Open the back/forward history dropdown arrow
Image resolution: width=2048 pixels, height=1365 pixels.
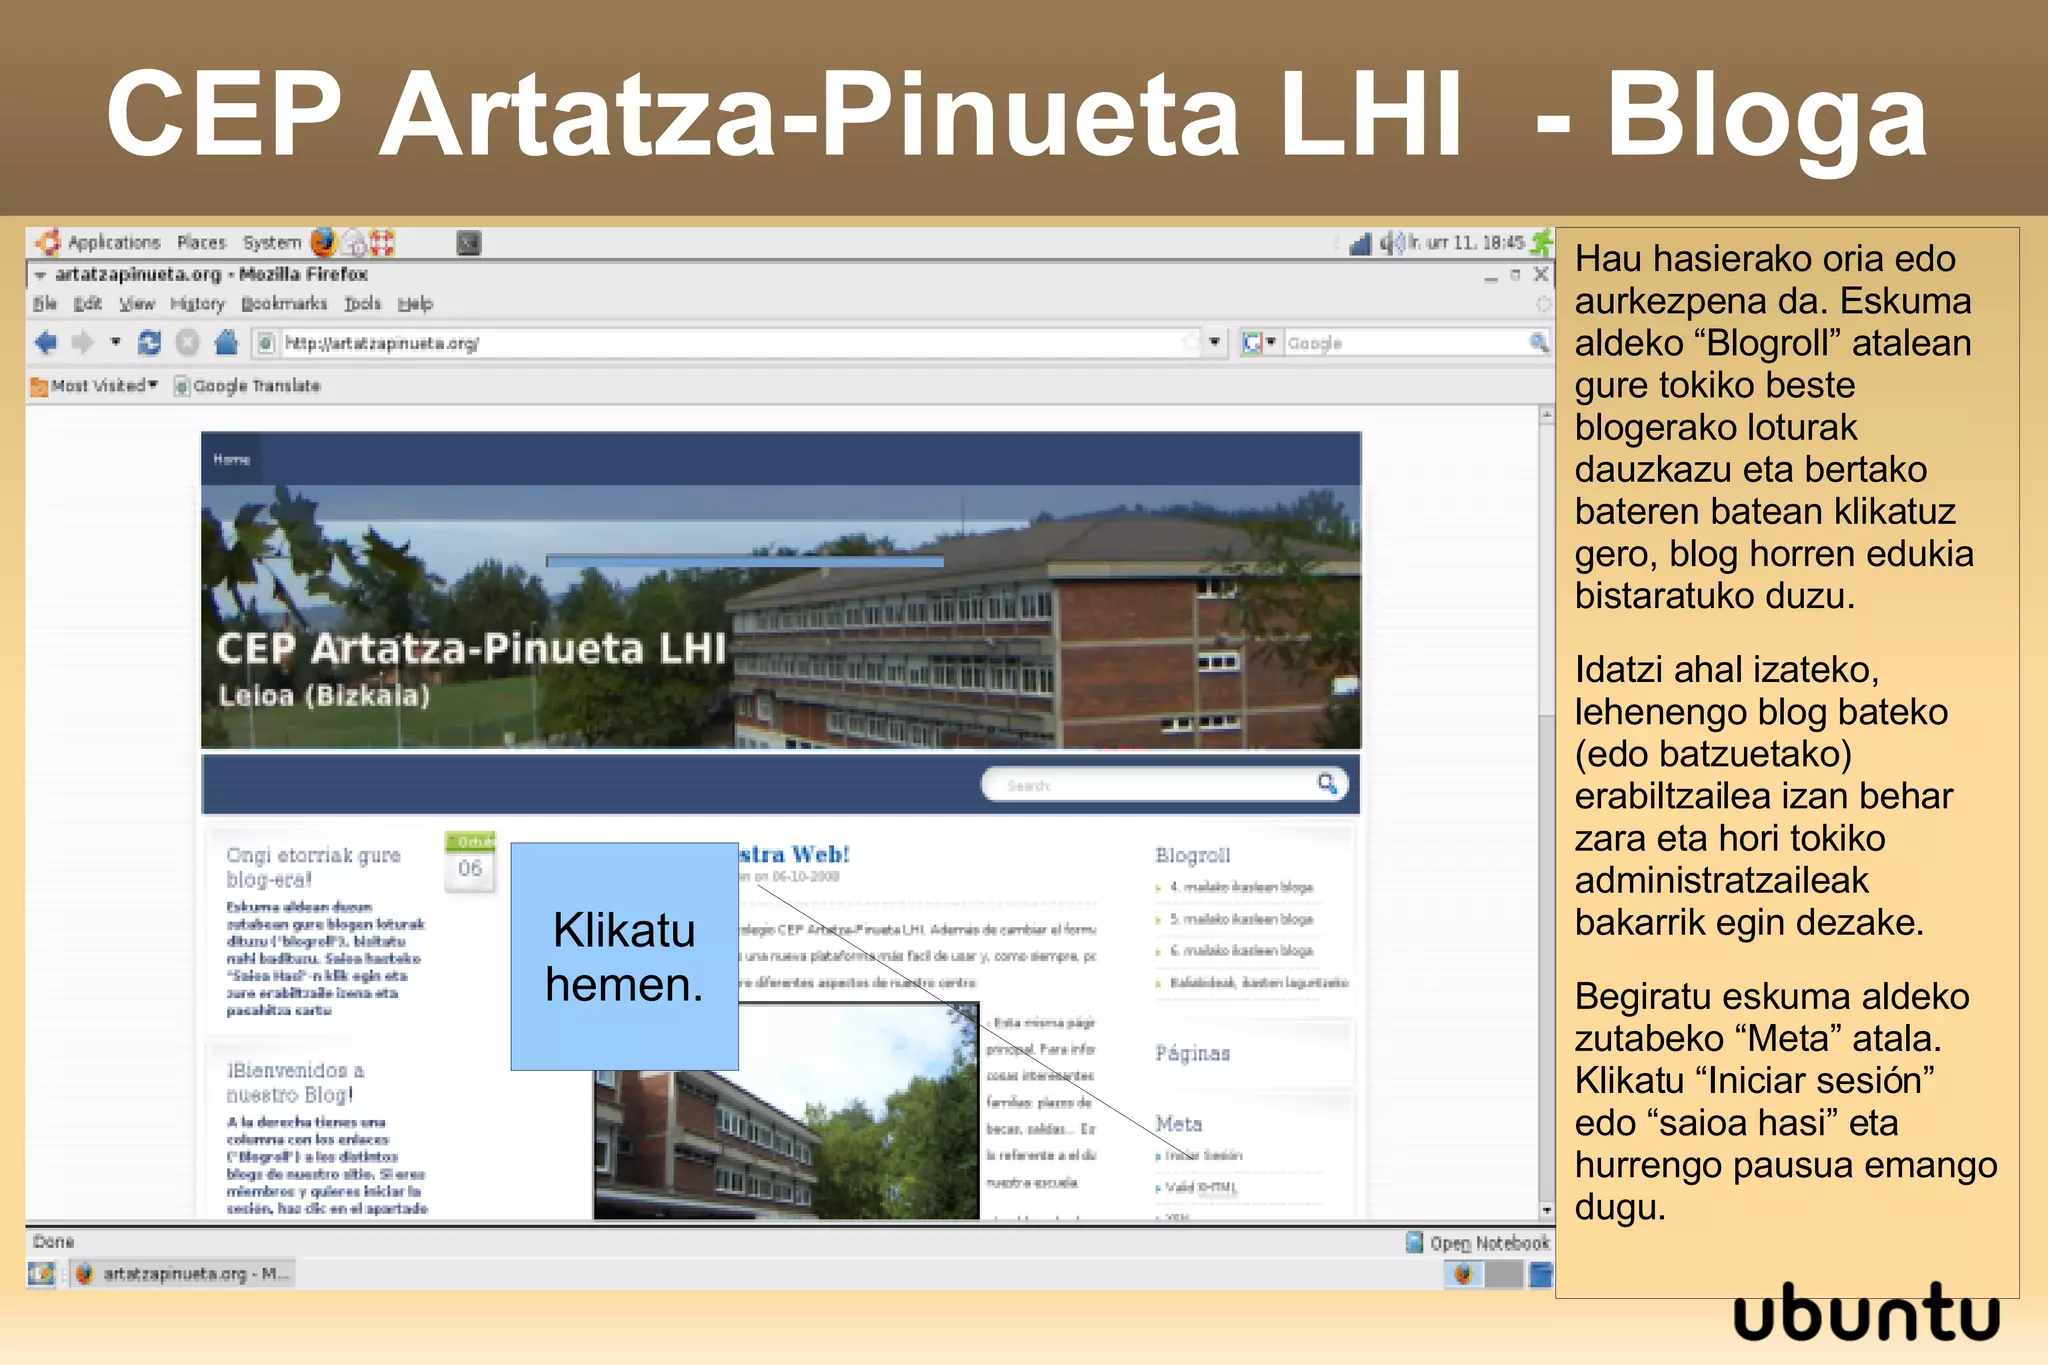pos(116,343)
